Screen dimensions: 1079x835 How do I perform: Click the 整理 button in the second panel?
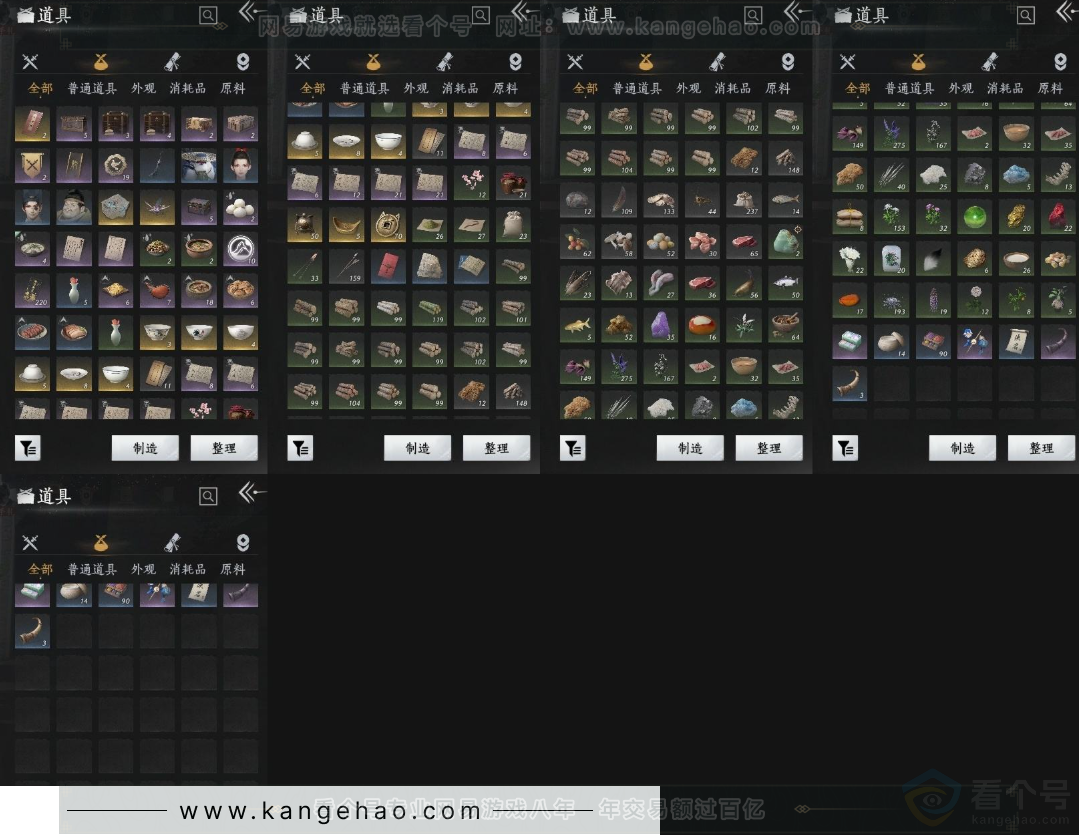click(497, 448)
